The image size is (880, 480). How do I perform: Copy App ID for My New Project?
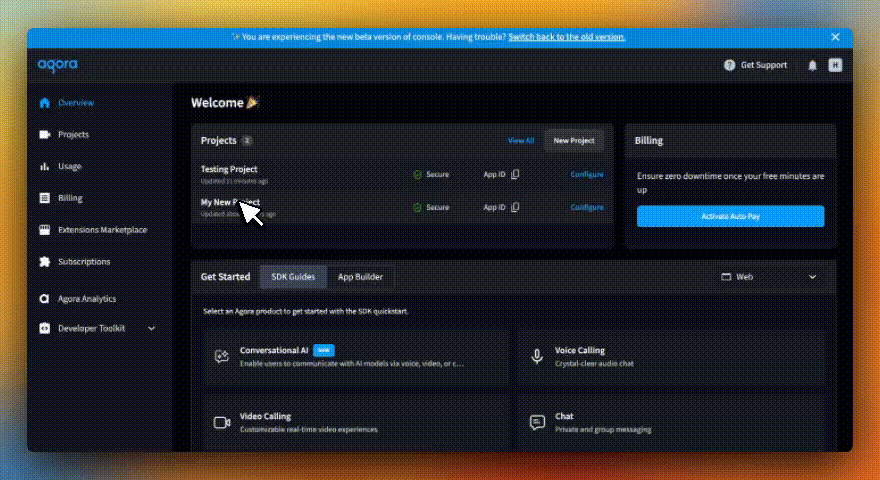pos(515,208)
